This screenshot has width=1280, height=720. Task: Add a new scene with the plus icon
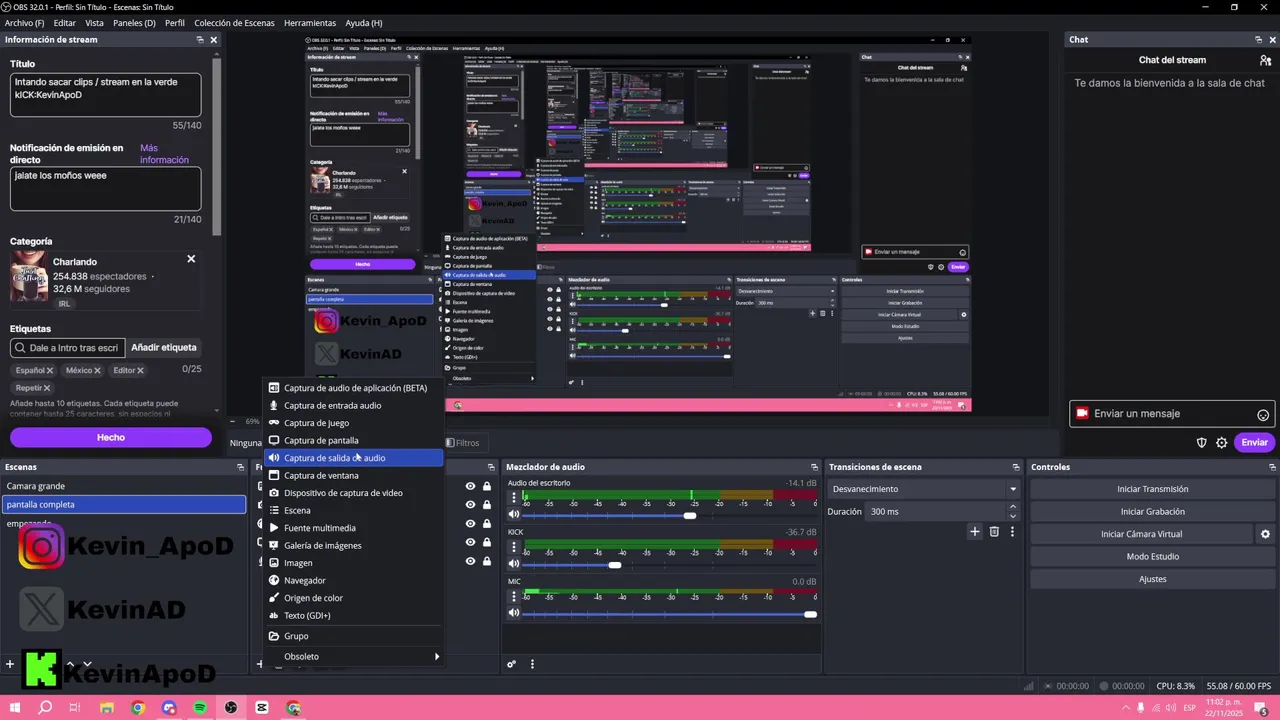click(10, 664)
